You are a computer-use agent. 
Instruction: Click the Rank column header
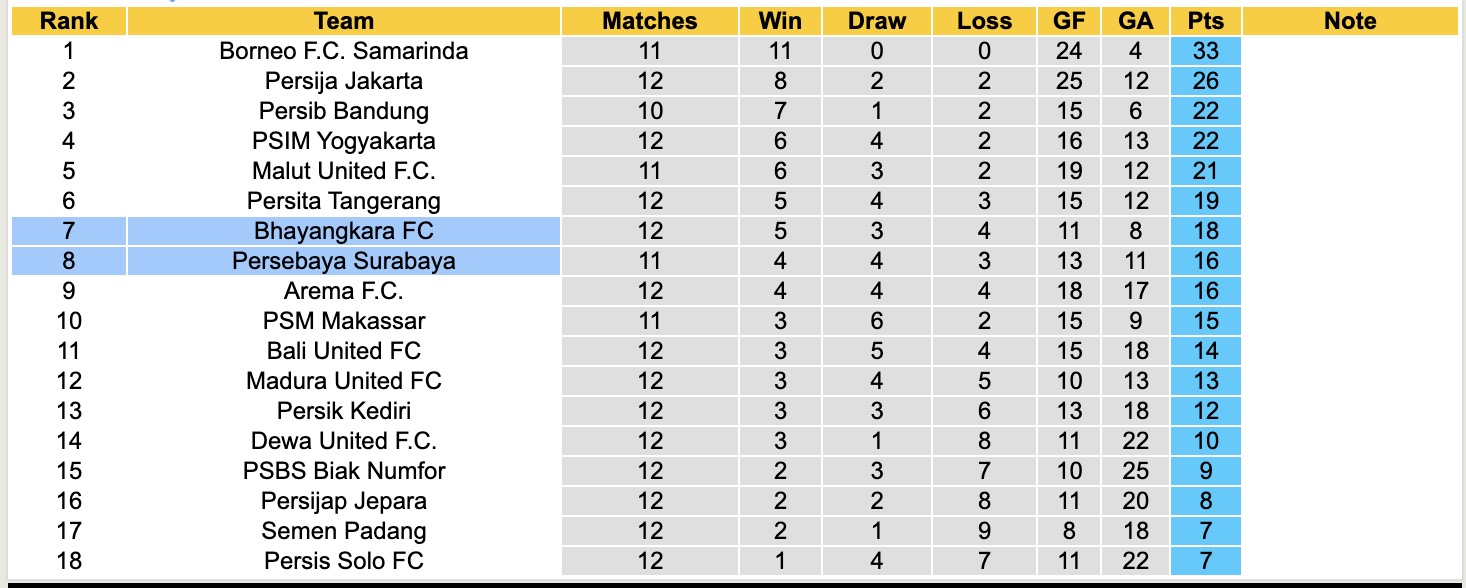coord(68,21)
